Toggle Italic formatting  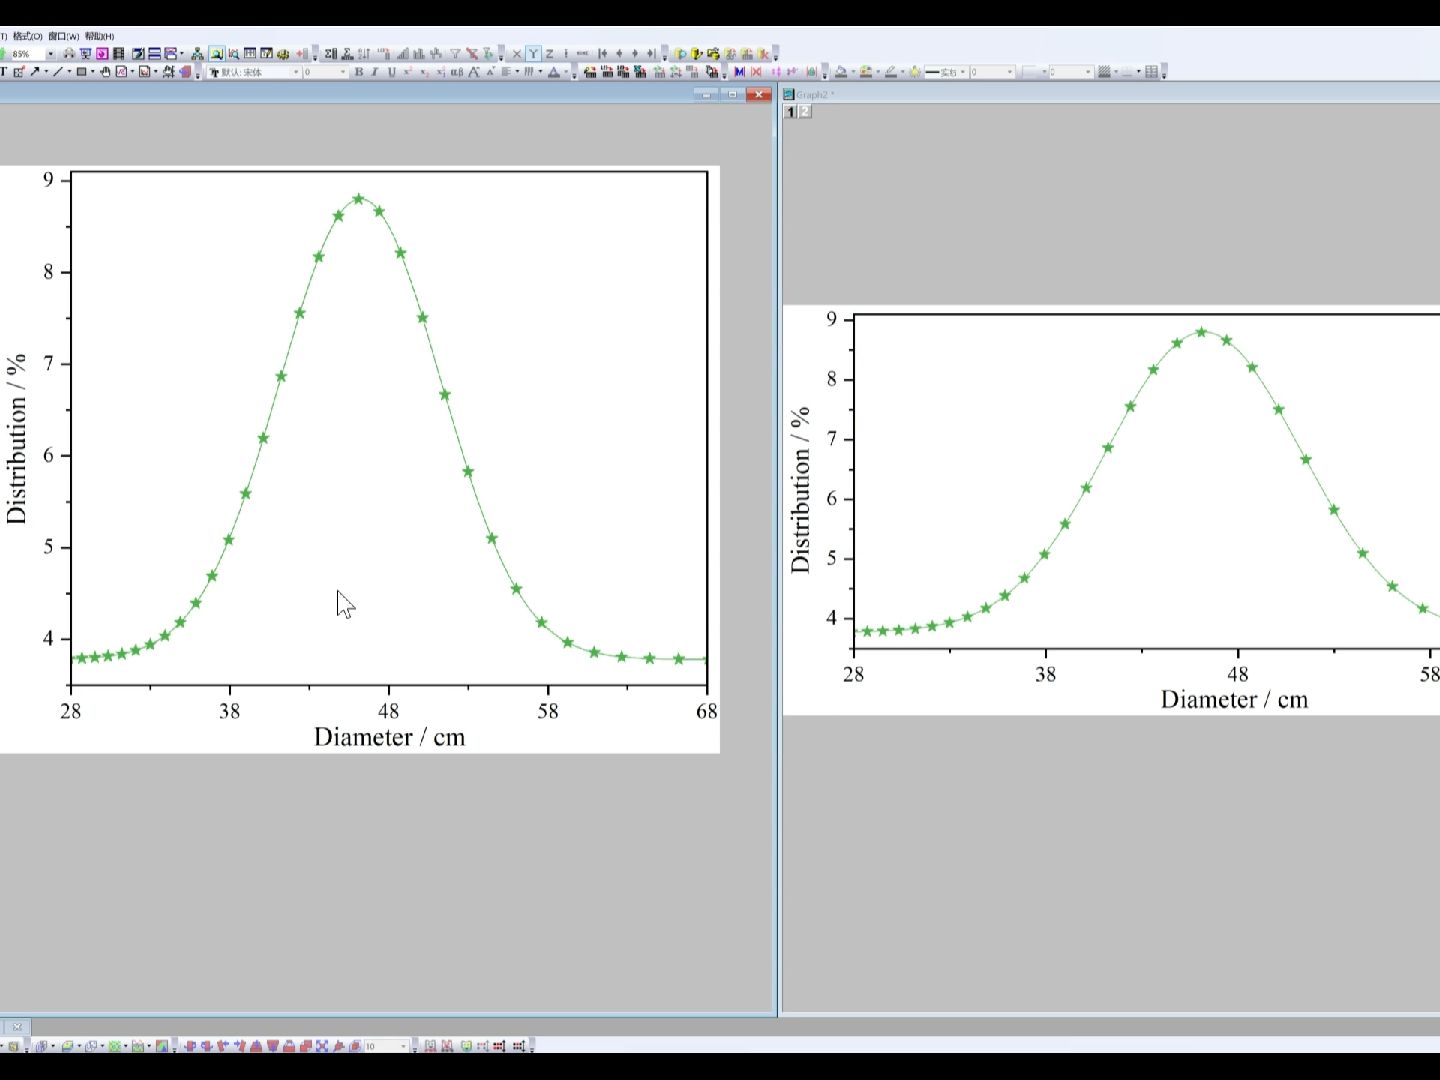(375, 72)
